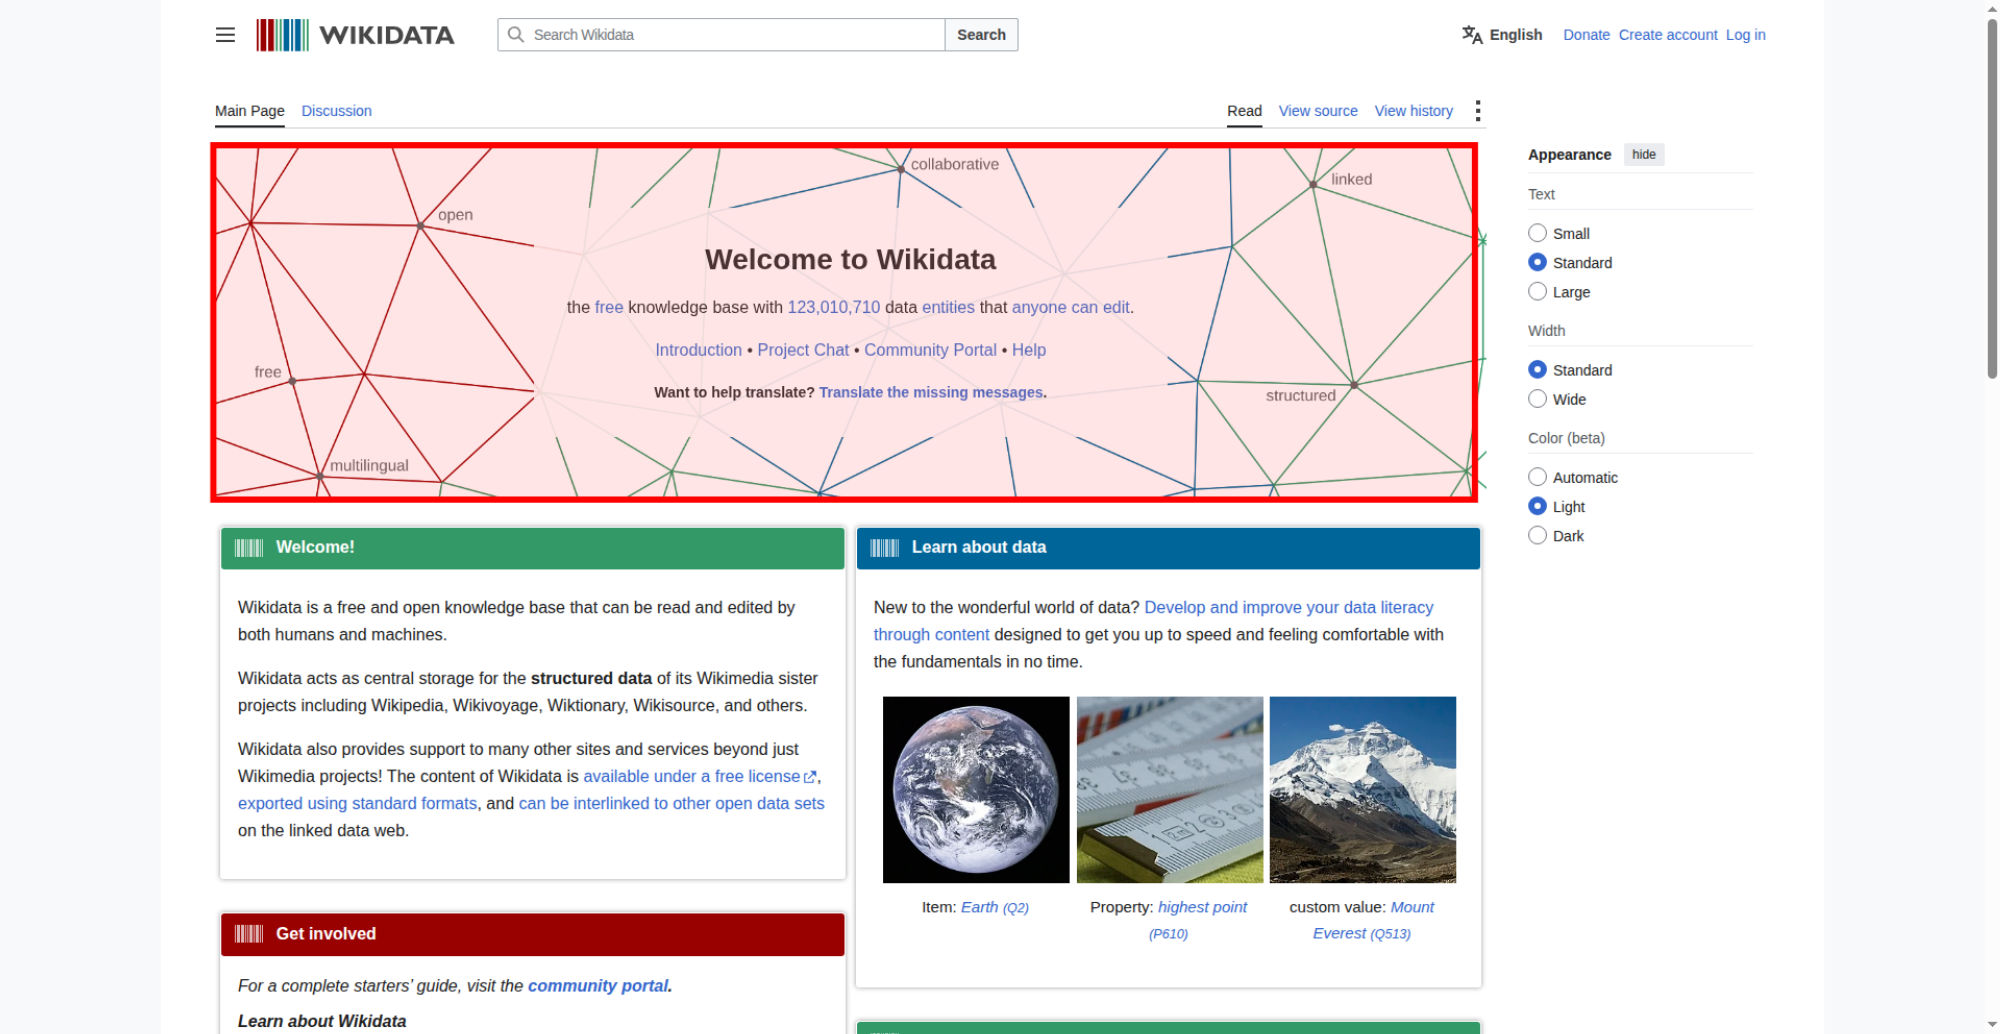The width and height of the screenshot is (2000, 1034).
Task: Open the Earth image thumbnail
Action: coord(976,790)
